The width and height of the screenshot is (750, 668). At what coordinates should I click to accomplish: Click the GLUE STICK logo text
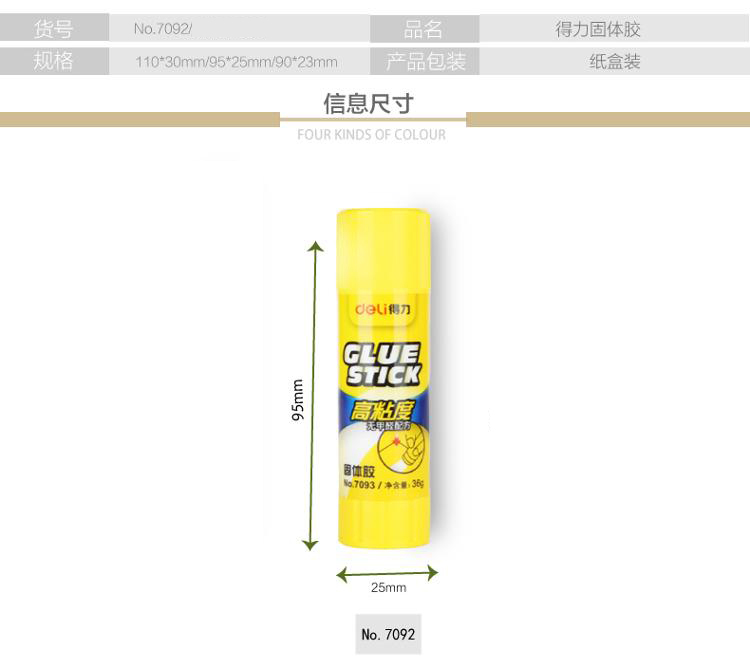pyautogui.click(x=383, y=364)
